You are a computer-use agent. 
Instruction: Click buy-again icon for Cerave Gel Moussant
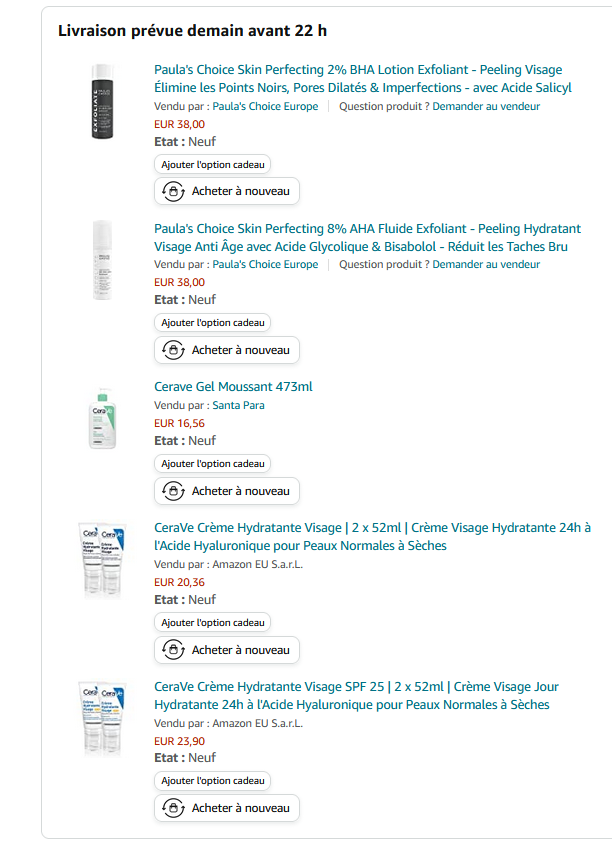pos(173,491)
